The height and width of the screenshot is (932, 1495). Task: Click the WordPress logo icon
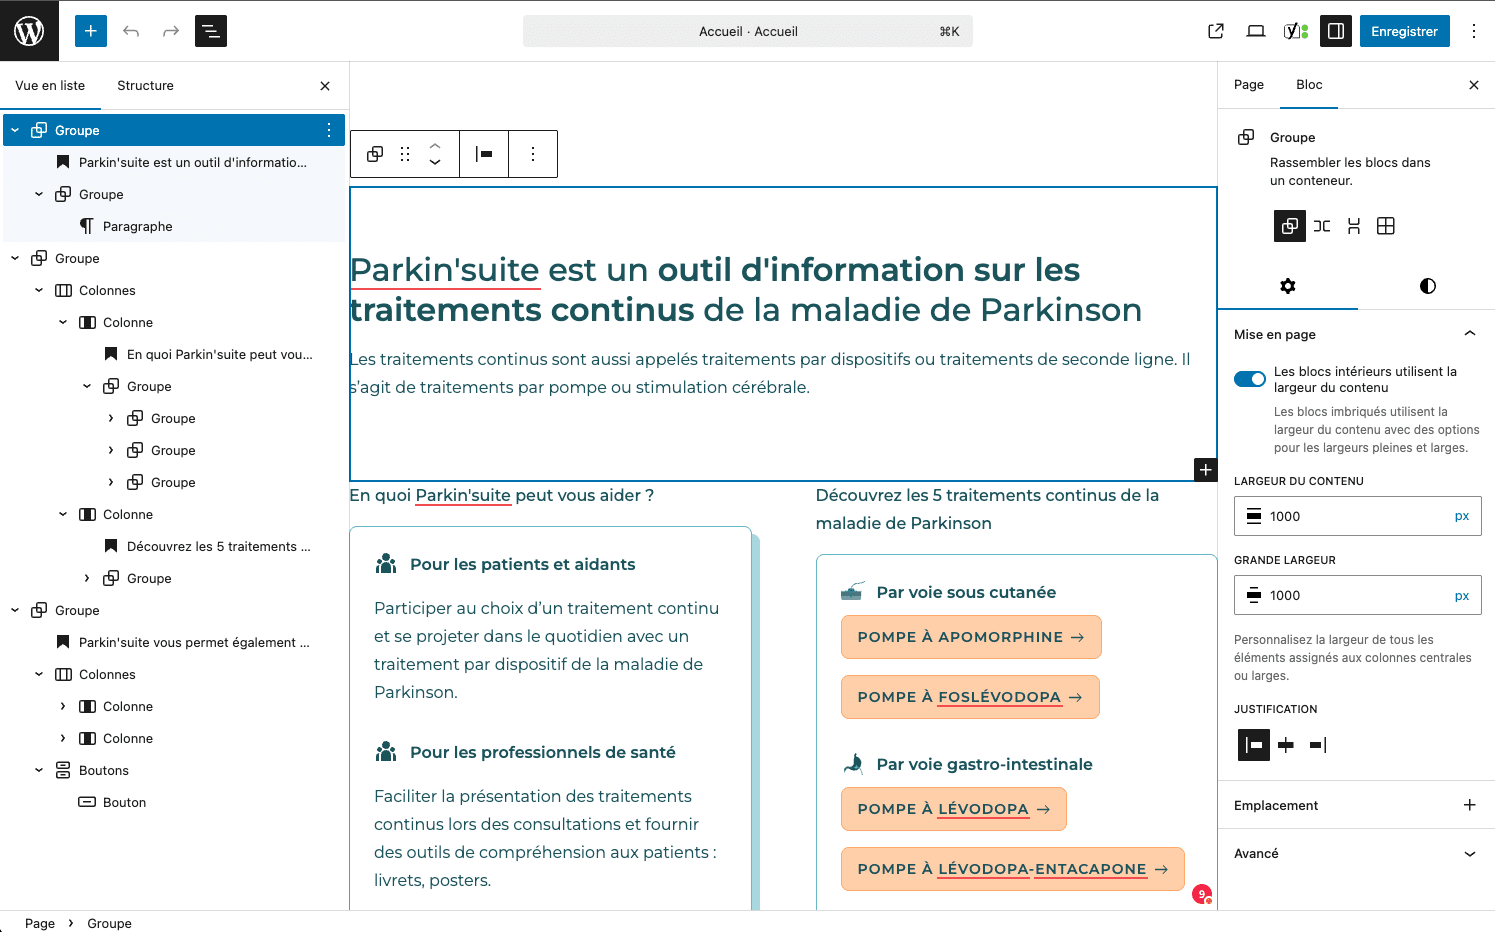point(29,31)
